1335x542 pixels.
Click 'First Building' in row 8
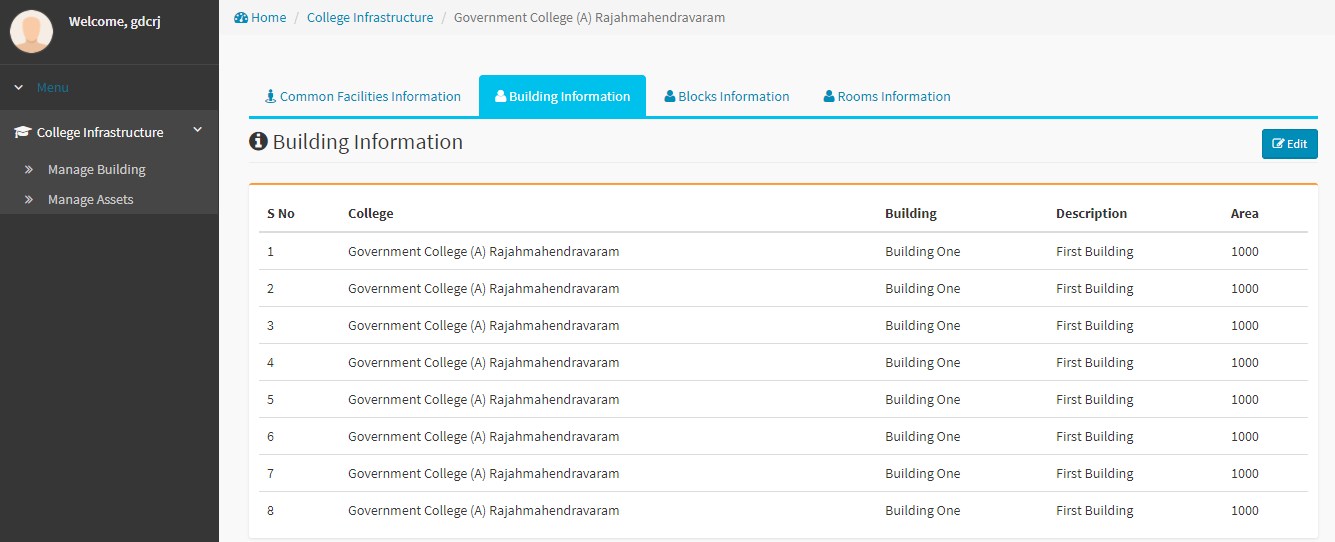[1095, 511]
